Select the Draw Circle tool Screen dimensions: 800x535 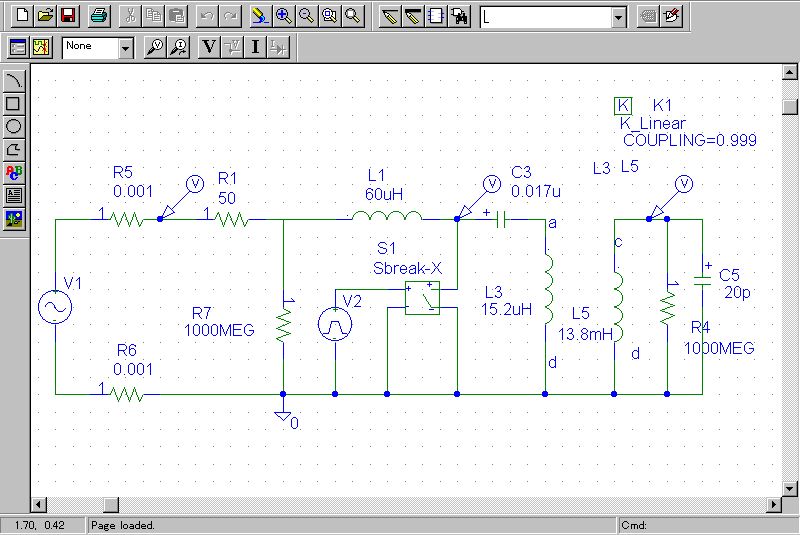tap(14, 126)
